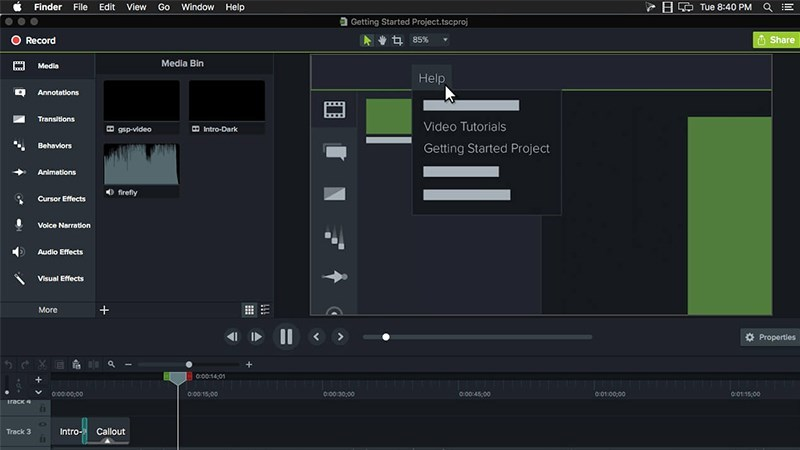Select gsp-video thumbnail in Media Bin

coord(141,101)
